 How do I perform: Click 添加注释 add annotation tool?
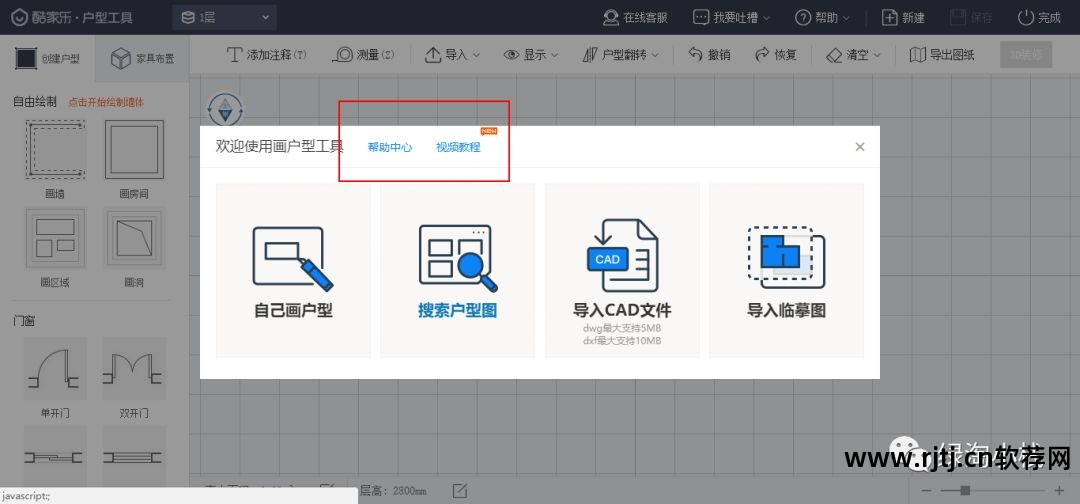tap(267, 55)
